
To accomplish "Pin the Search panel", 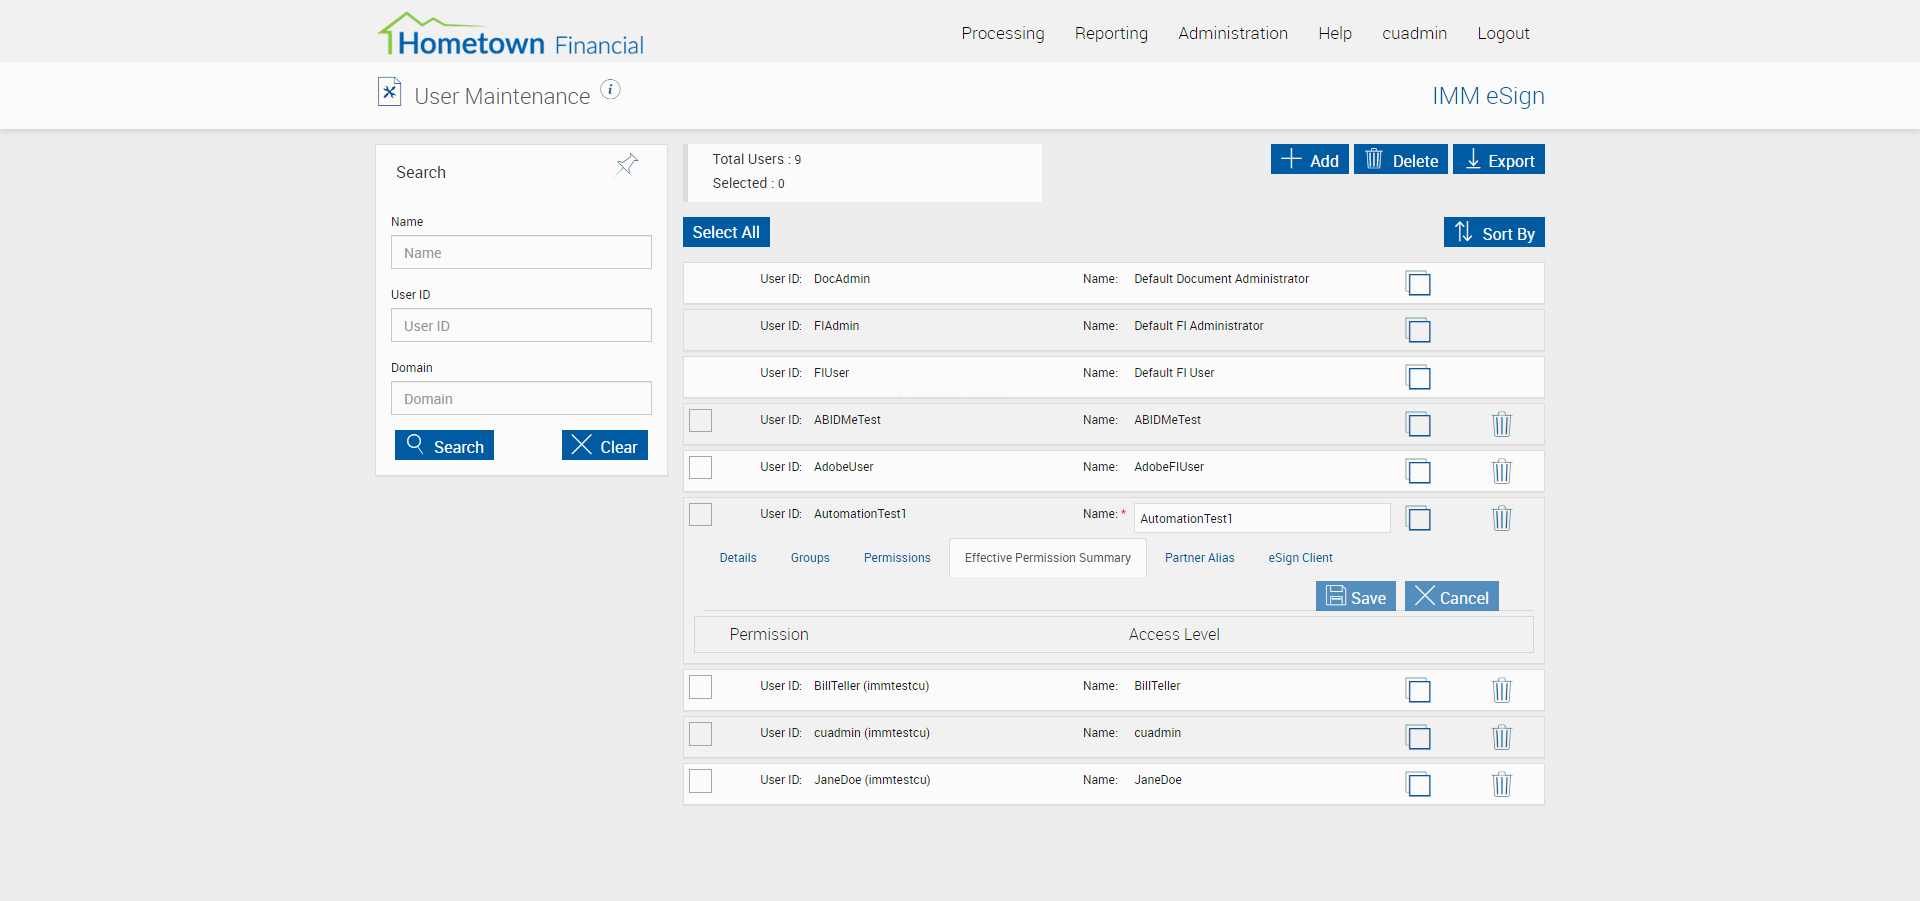I will (x=627, y=164).
